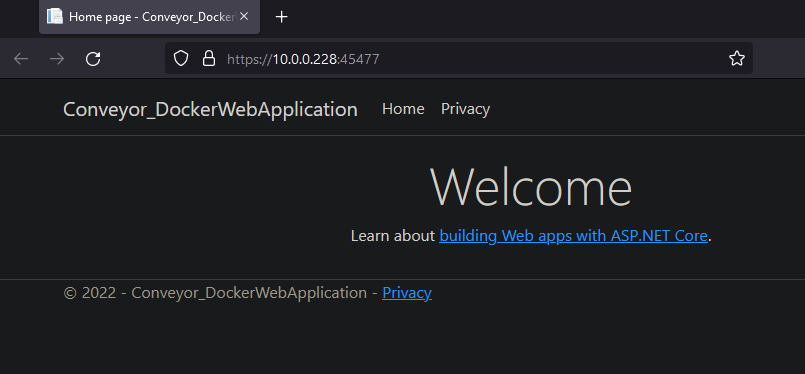Follow the building Web apps with ASP.NET Core link
This screenshot has height=374, width=805.
[573, 236]
